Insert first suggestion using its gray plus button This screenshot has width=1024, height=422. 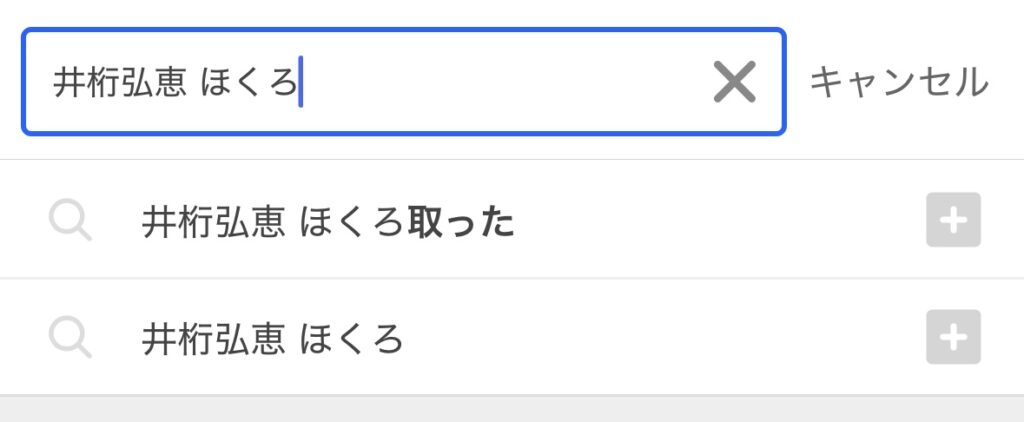[x=953, y=219]
